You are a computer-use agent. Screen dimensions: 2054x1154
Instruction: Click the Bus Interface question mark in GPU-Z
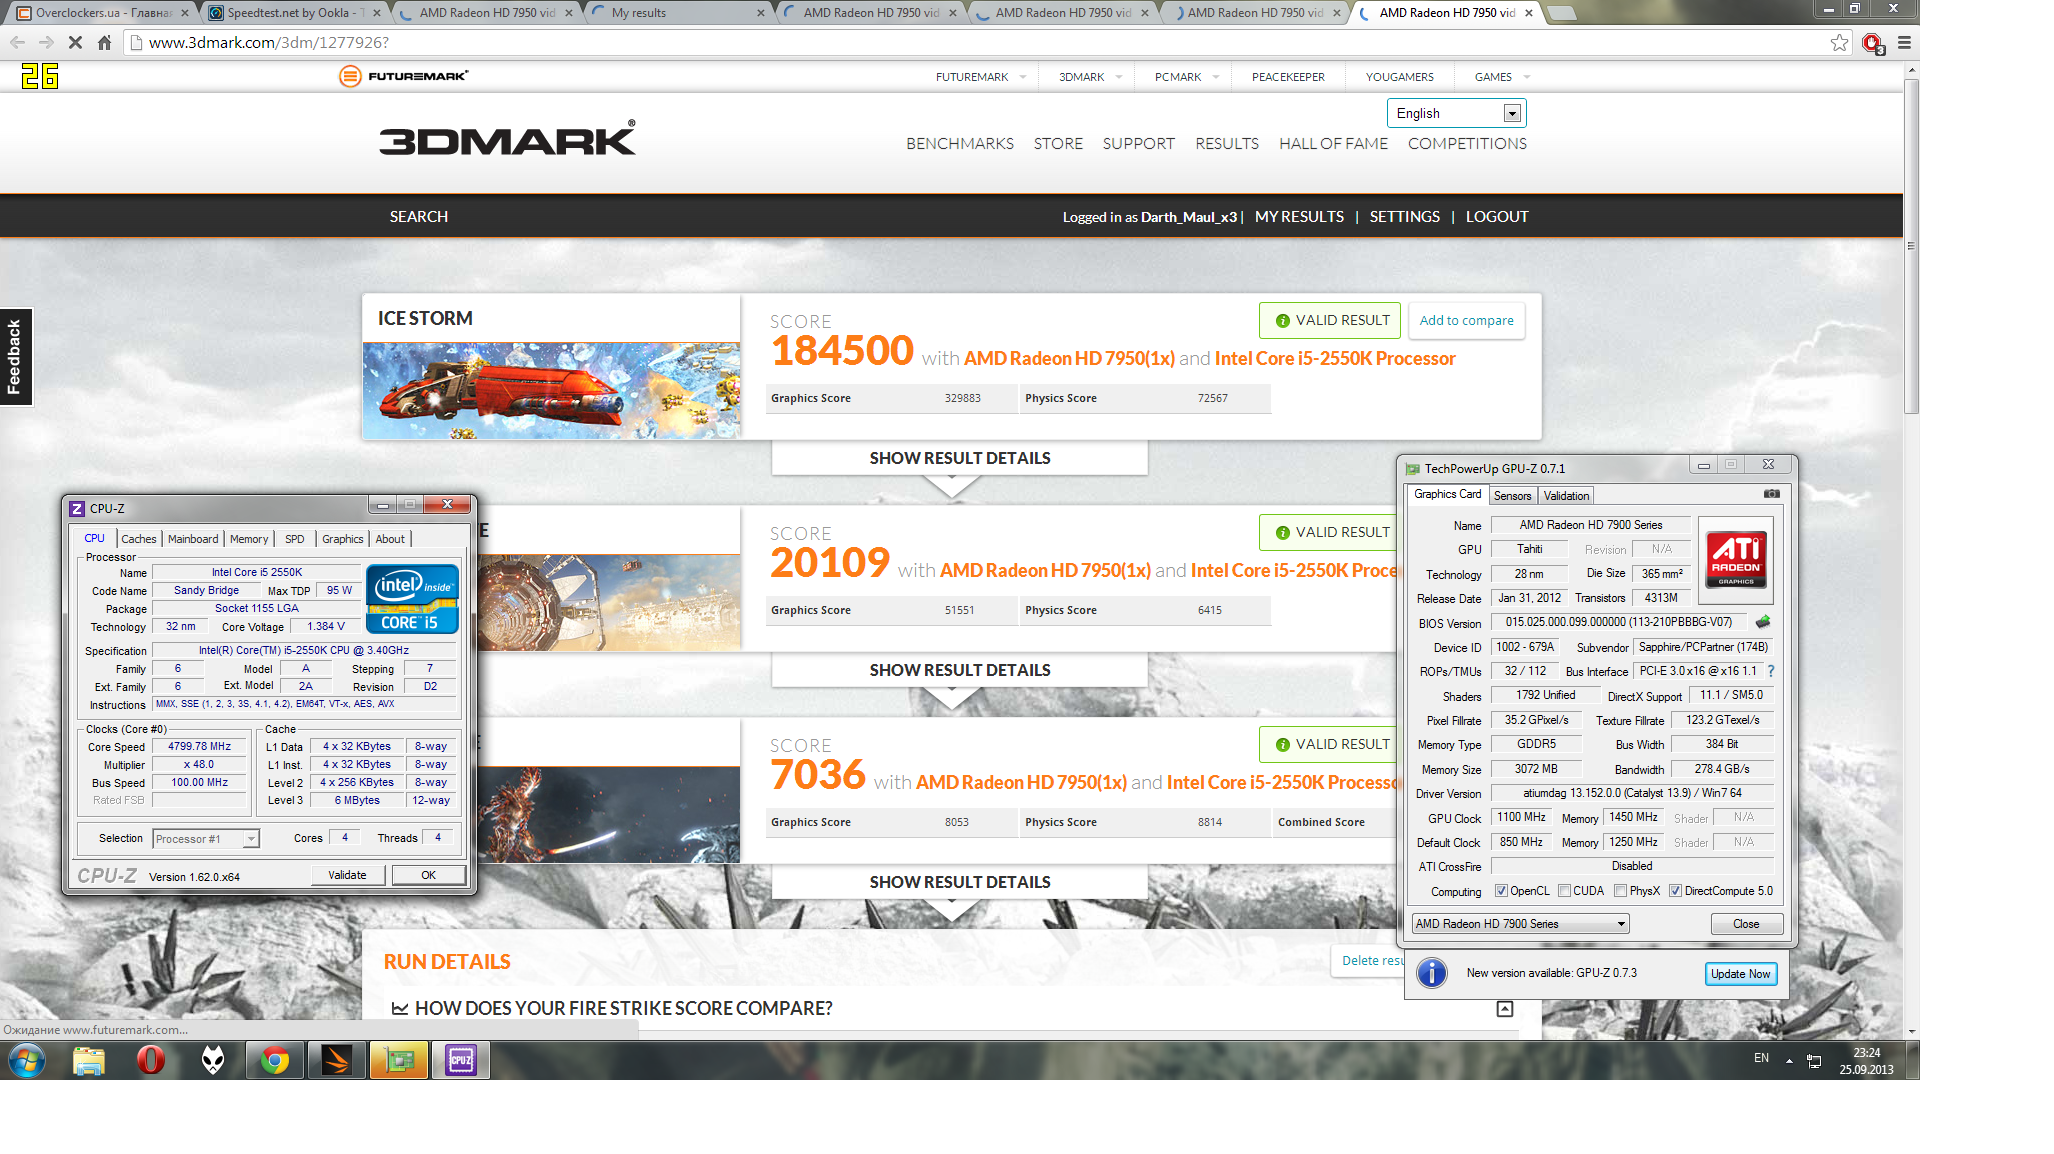(x=1770, y=671)
